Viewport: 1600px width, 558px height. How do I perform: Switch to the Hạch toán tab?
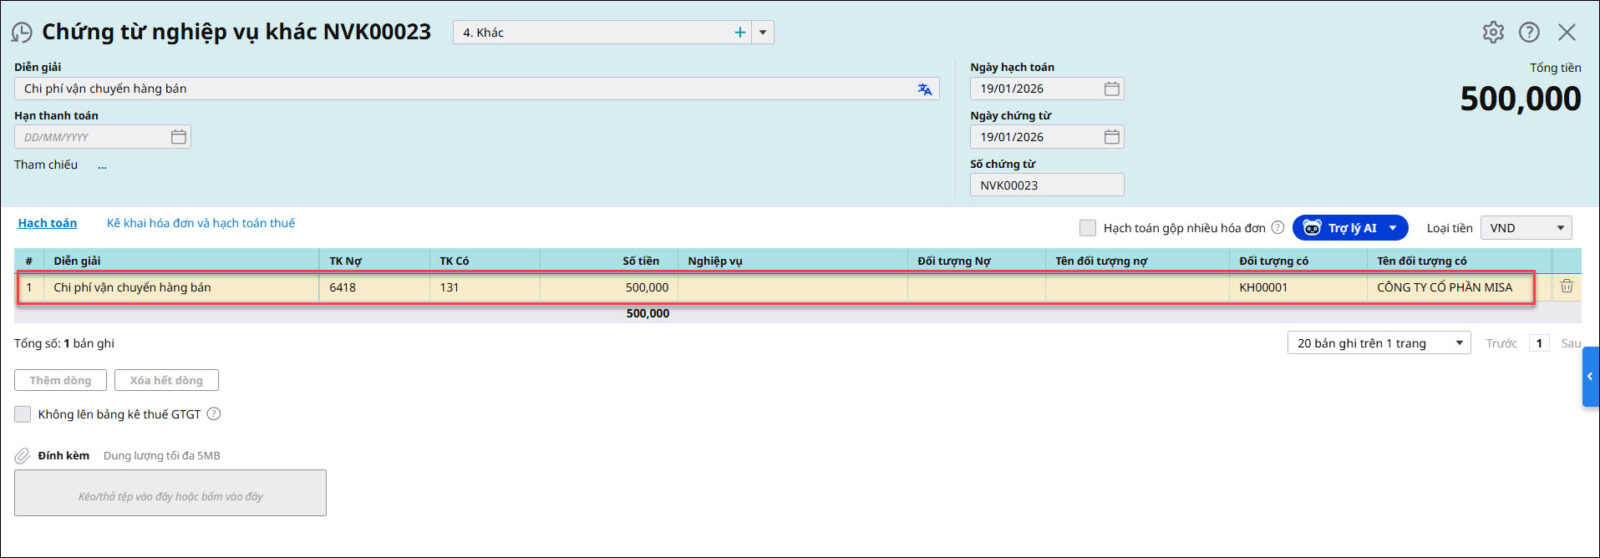47,223
